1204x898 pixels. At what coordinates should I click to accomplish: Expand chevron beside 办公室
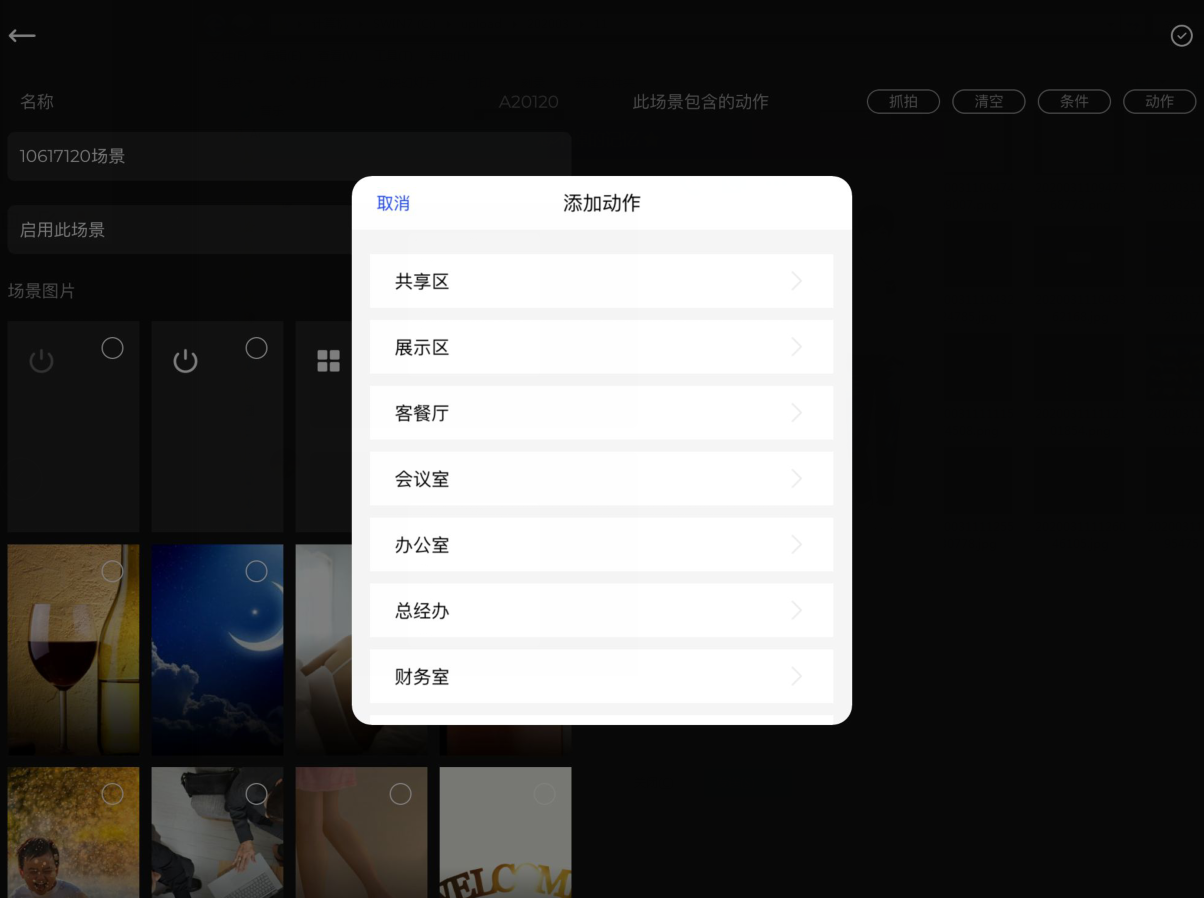797,545
